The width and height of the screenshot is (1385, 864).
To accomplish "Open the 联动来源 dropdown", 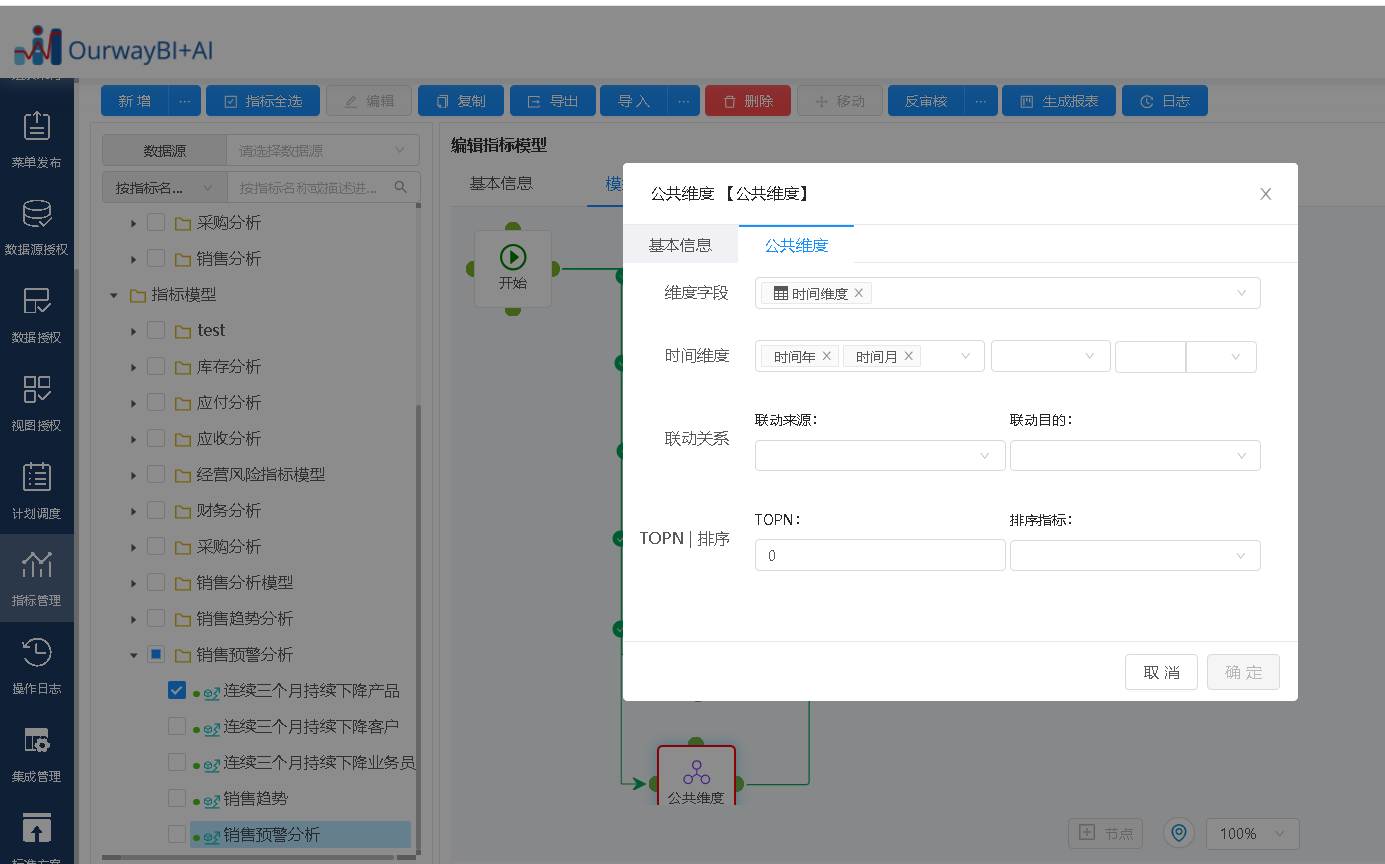I will point(880,456).
